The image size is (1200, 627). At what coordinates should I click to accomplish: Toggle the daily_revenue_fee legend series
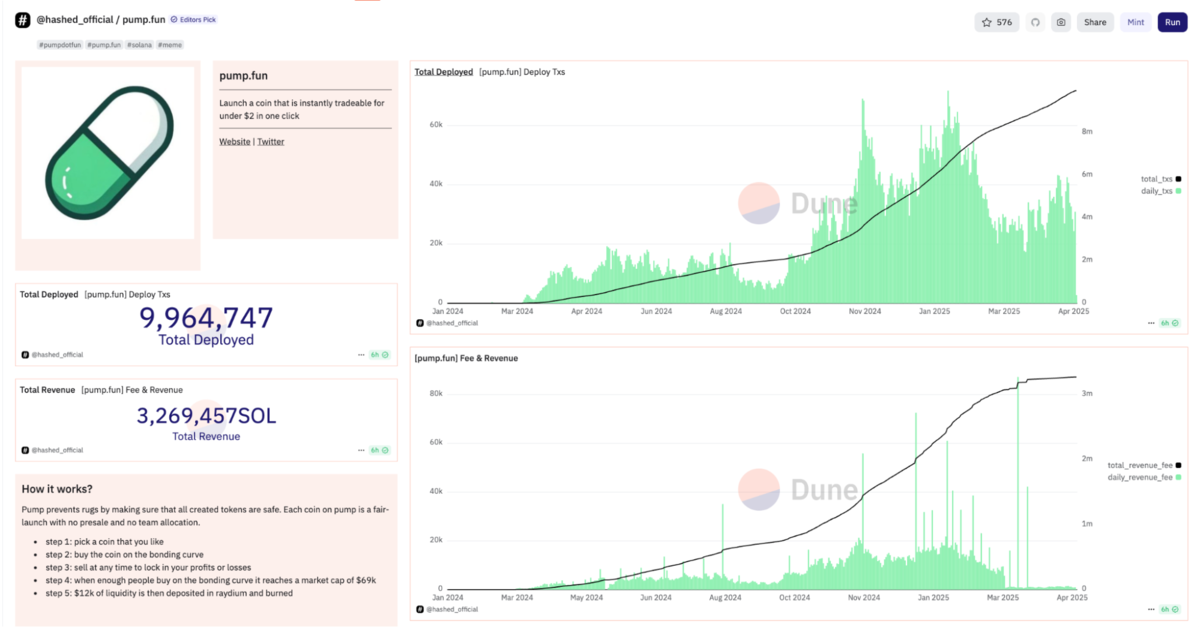(1145, 478)
